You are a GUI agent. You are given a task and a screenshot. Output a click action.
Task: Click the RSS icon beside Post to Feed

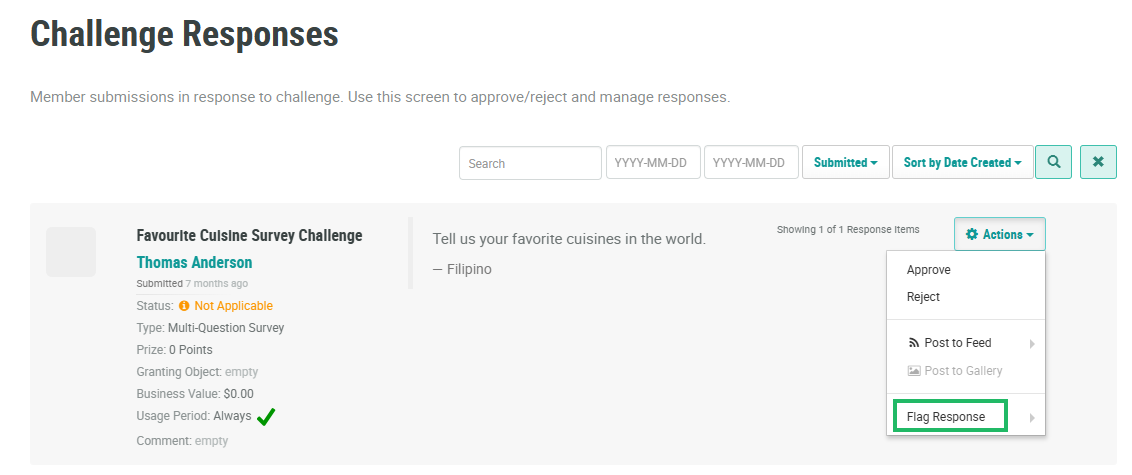point(913,343)
